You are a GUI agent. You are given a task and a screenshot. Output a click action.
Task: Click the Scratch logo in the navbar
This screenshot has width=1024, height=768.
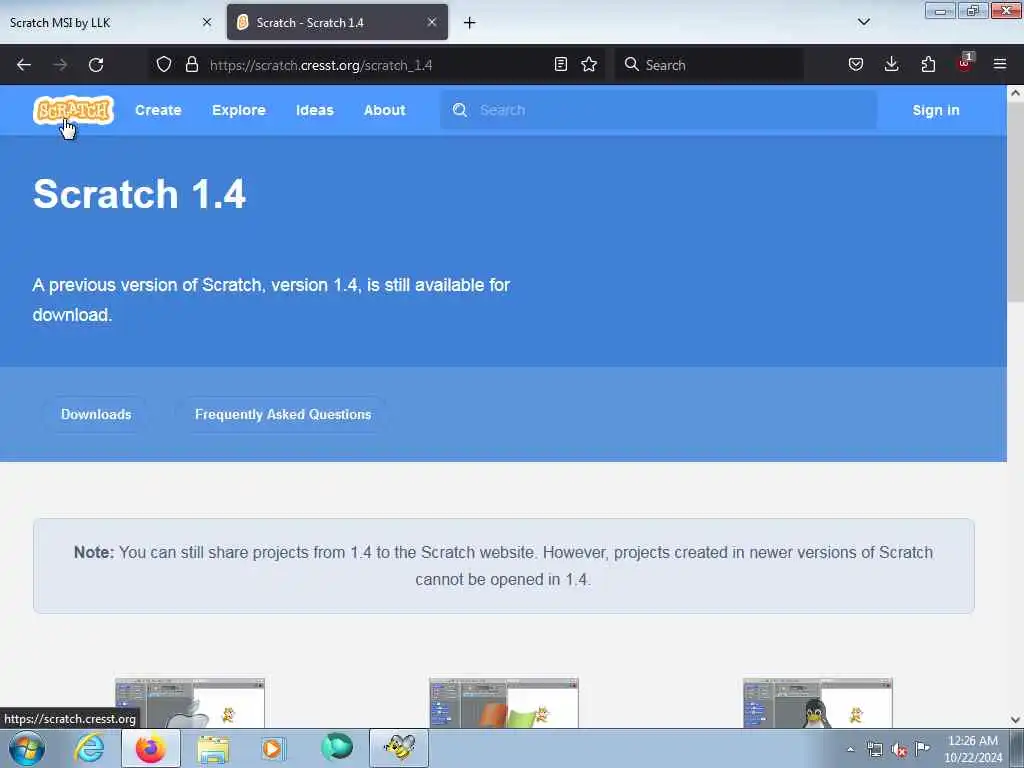(x=73, y=110)
